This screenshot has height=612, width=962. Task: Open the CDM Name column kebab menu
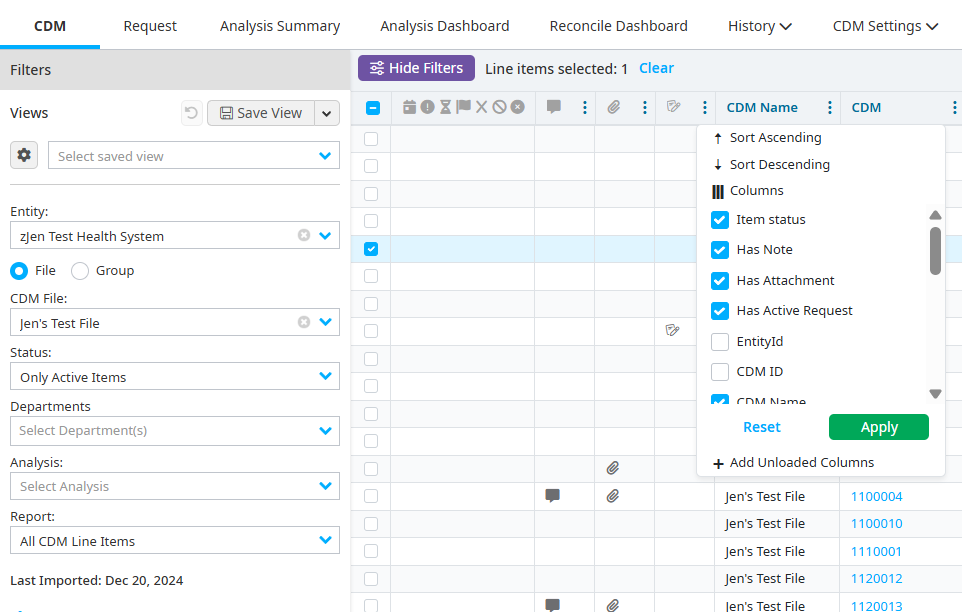click(829, 108)
